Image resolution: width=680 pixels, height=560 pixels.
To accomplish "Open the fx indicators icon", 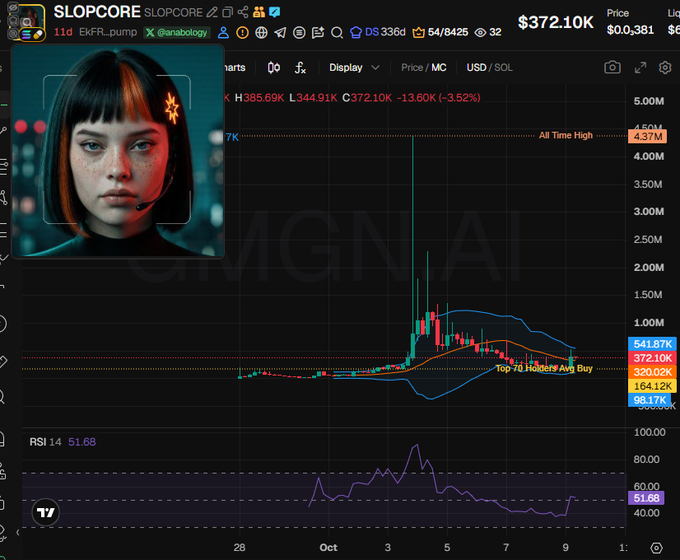I will click(x=300, y=68).
